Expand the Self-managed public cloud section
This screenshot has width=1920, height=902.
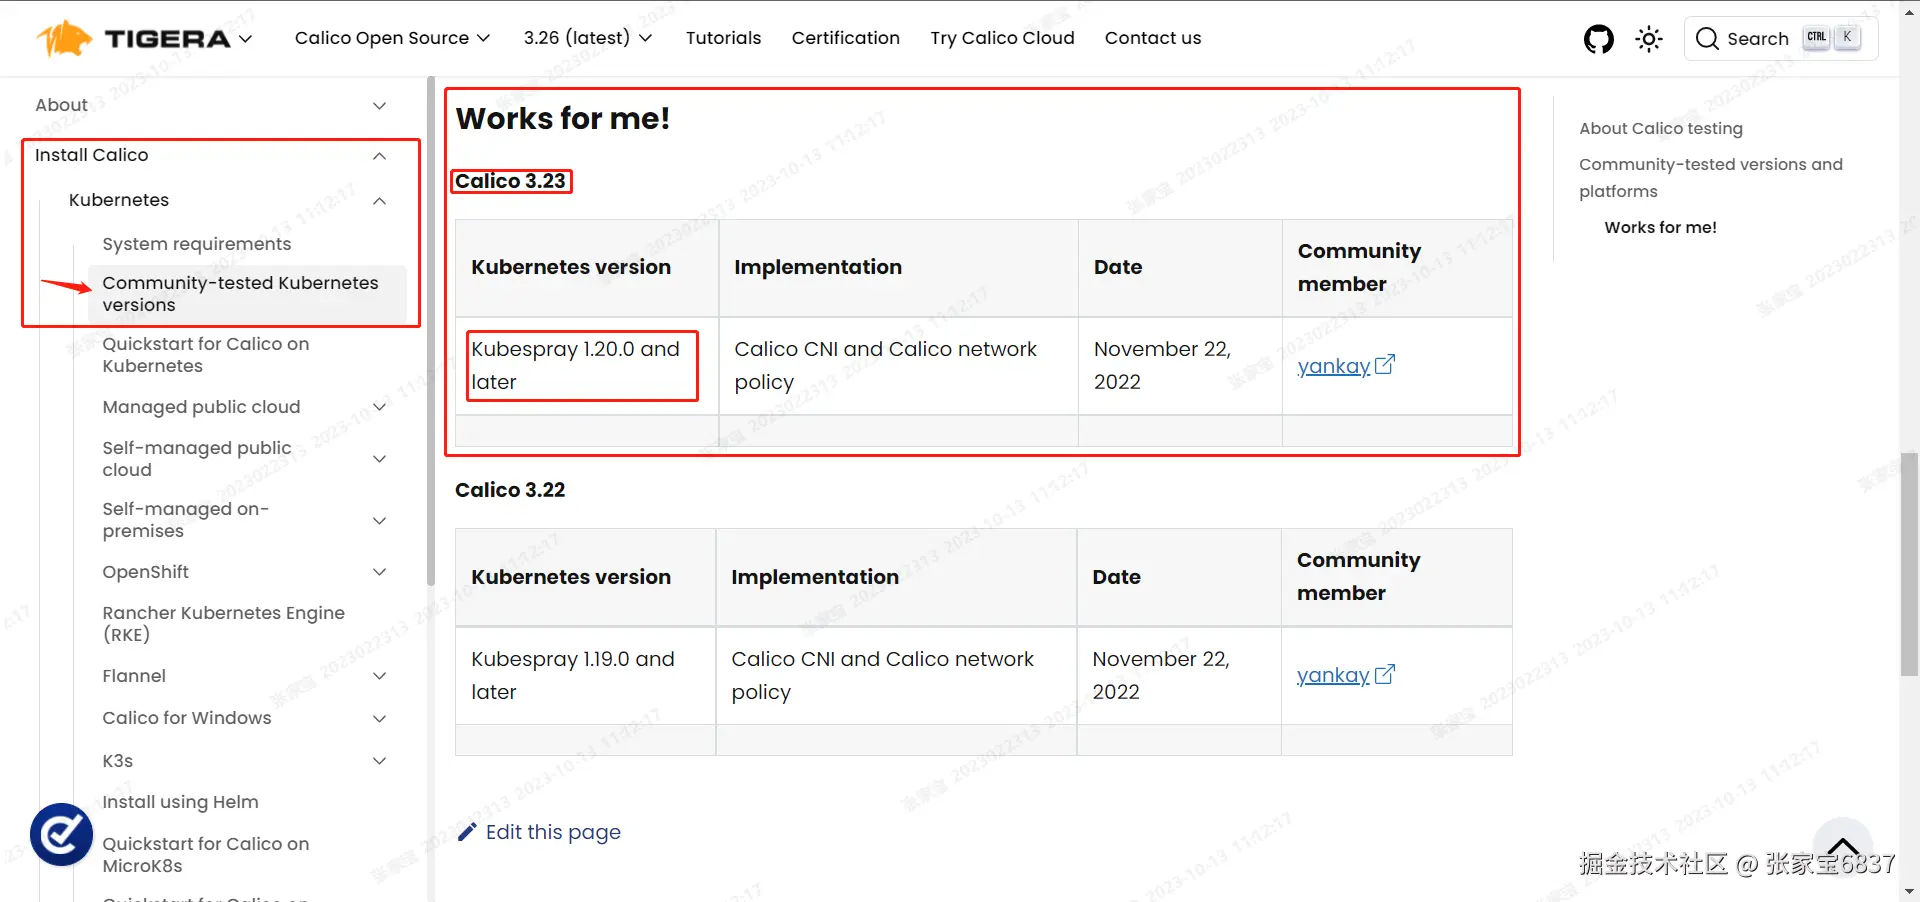pos(379,459)
